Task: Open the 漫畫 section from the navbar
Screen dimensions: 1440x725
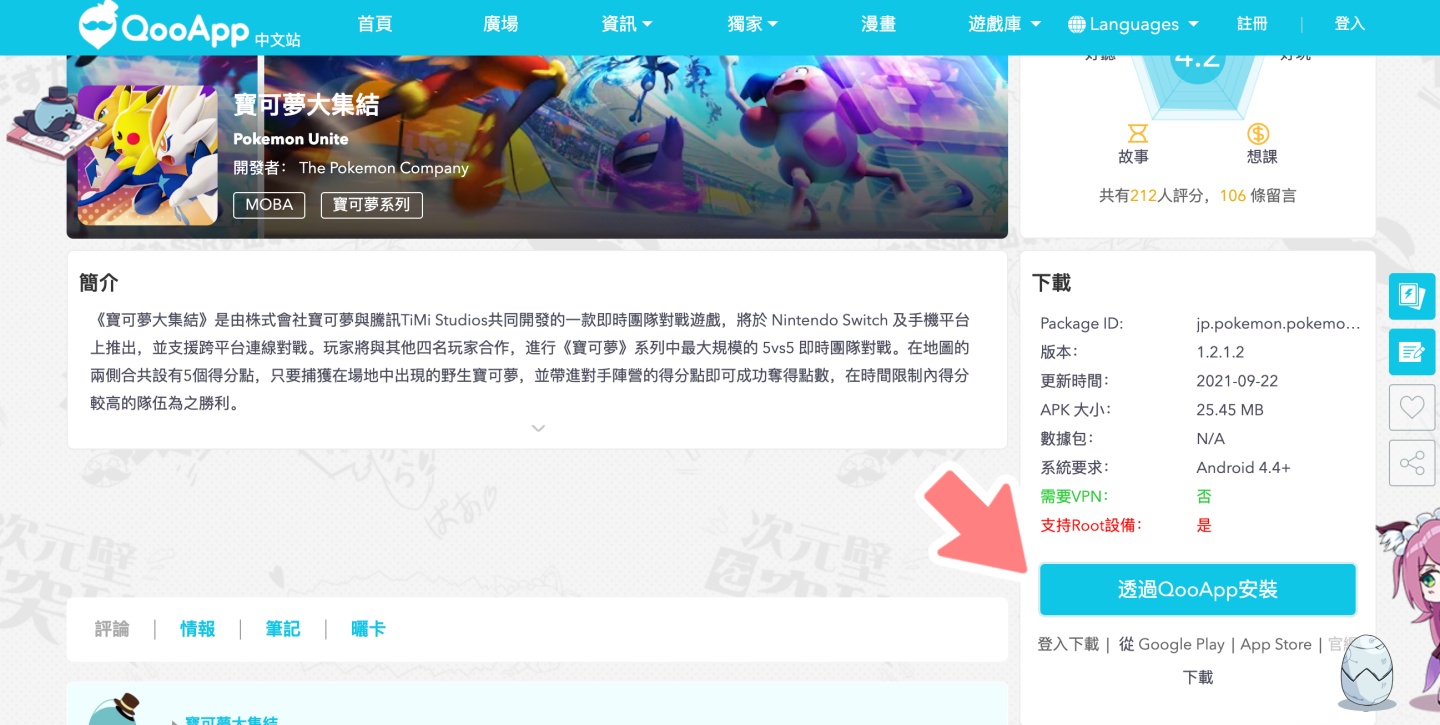Action: pos(878,24)
